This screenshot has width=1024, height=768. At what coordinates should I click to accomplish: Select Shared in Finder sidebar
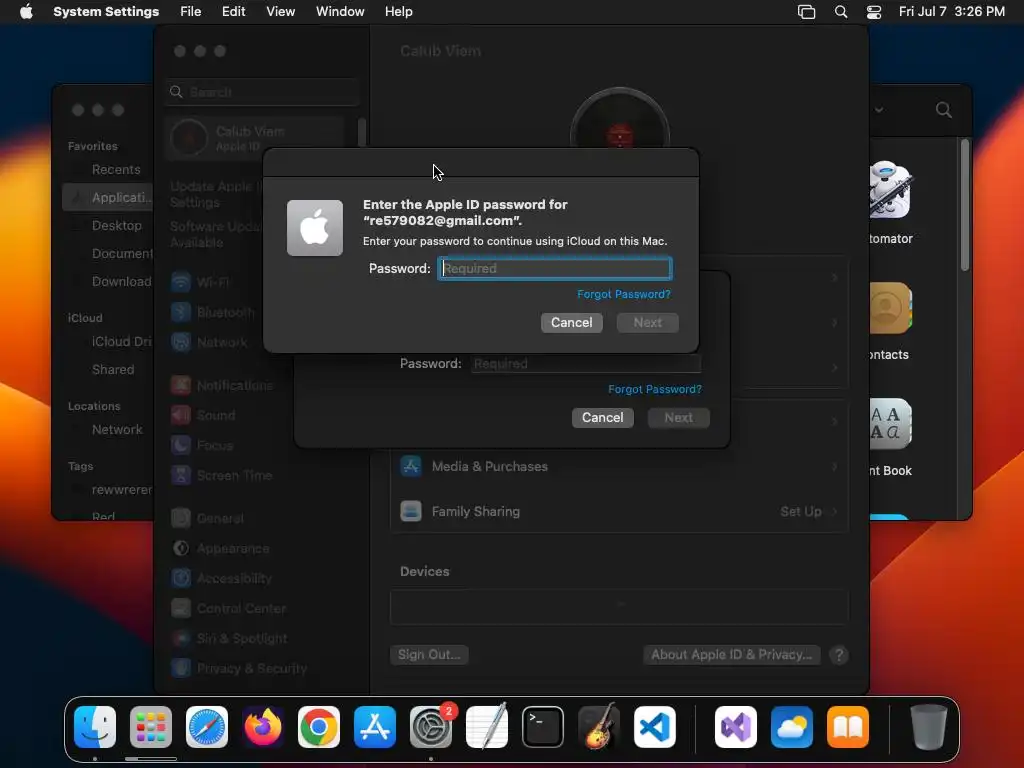[x=113, y=370]
